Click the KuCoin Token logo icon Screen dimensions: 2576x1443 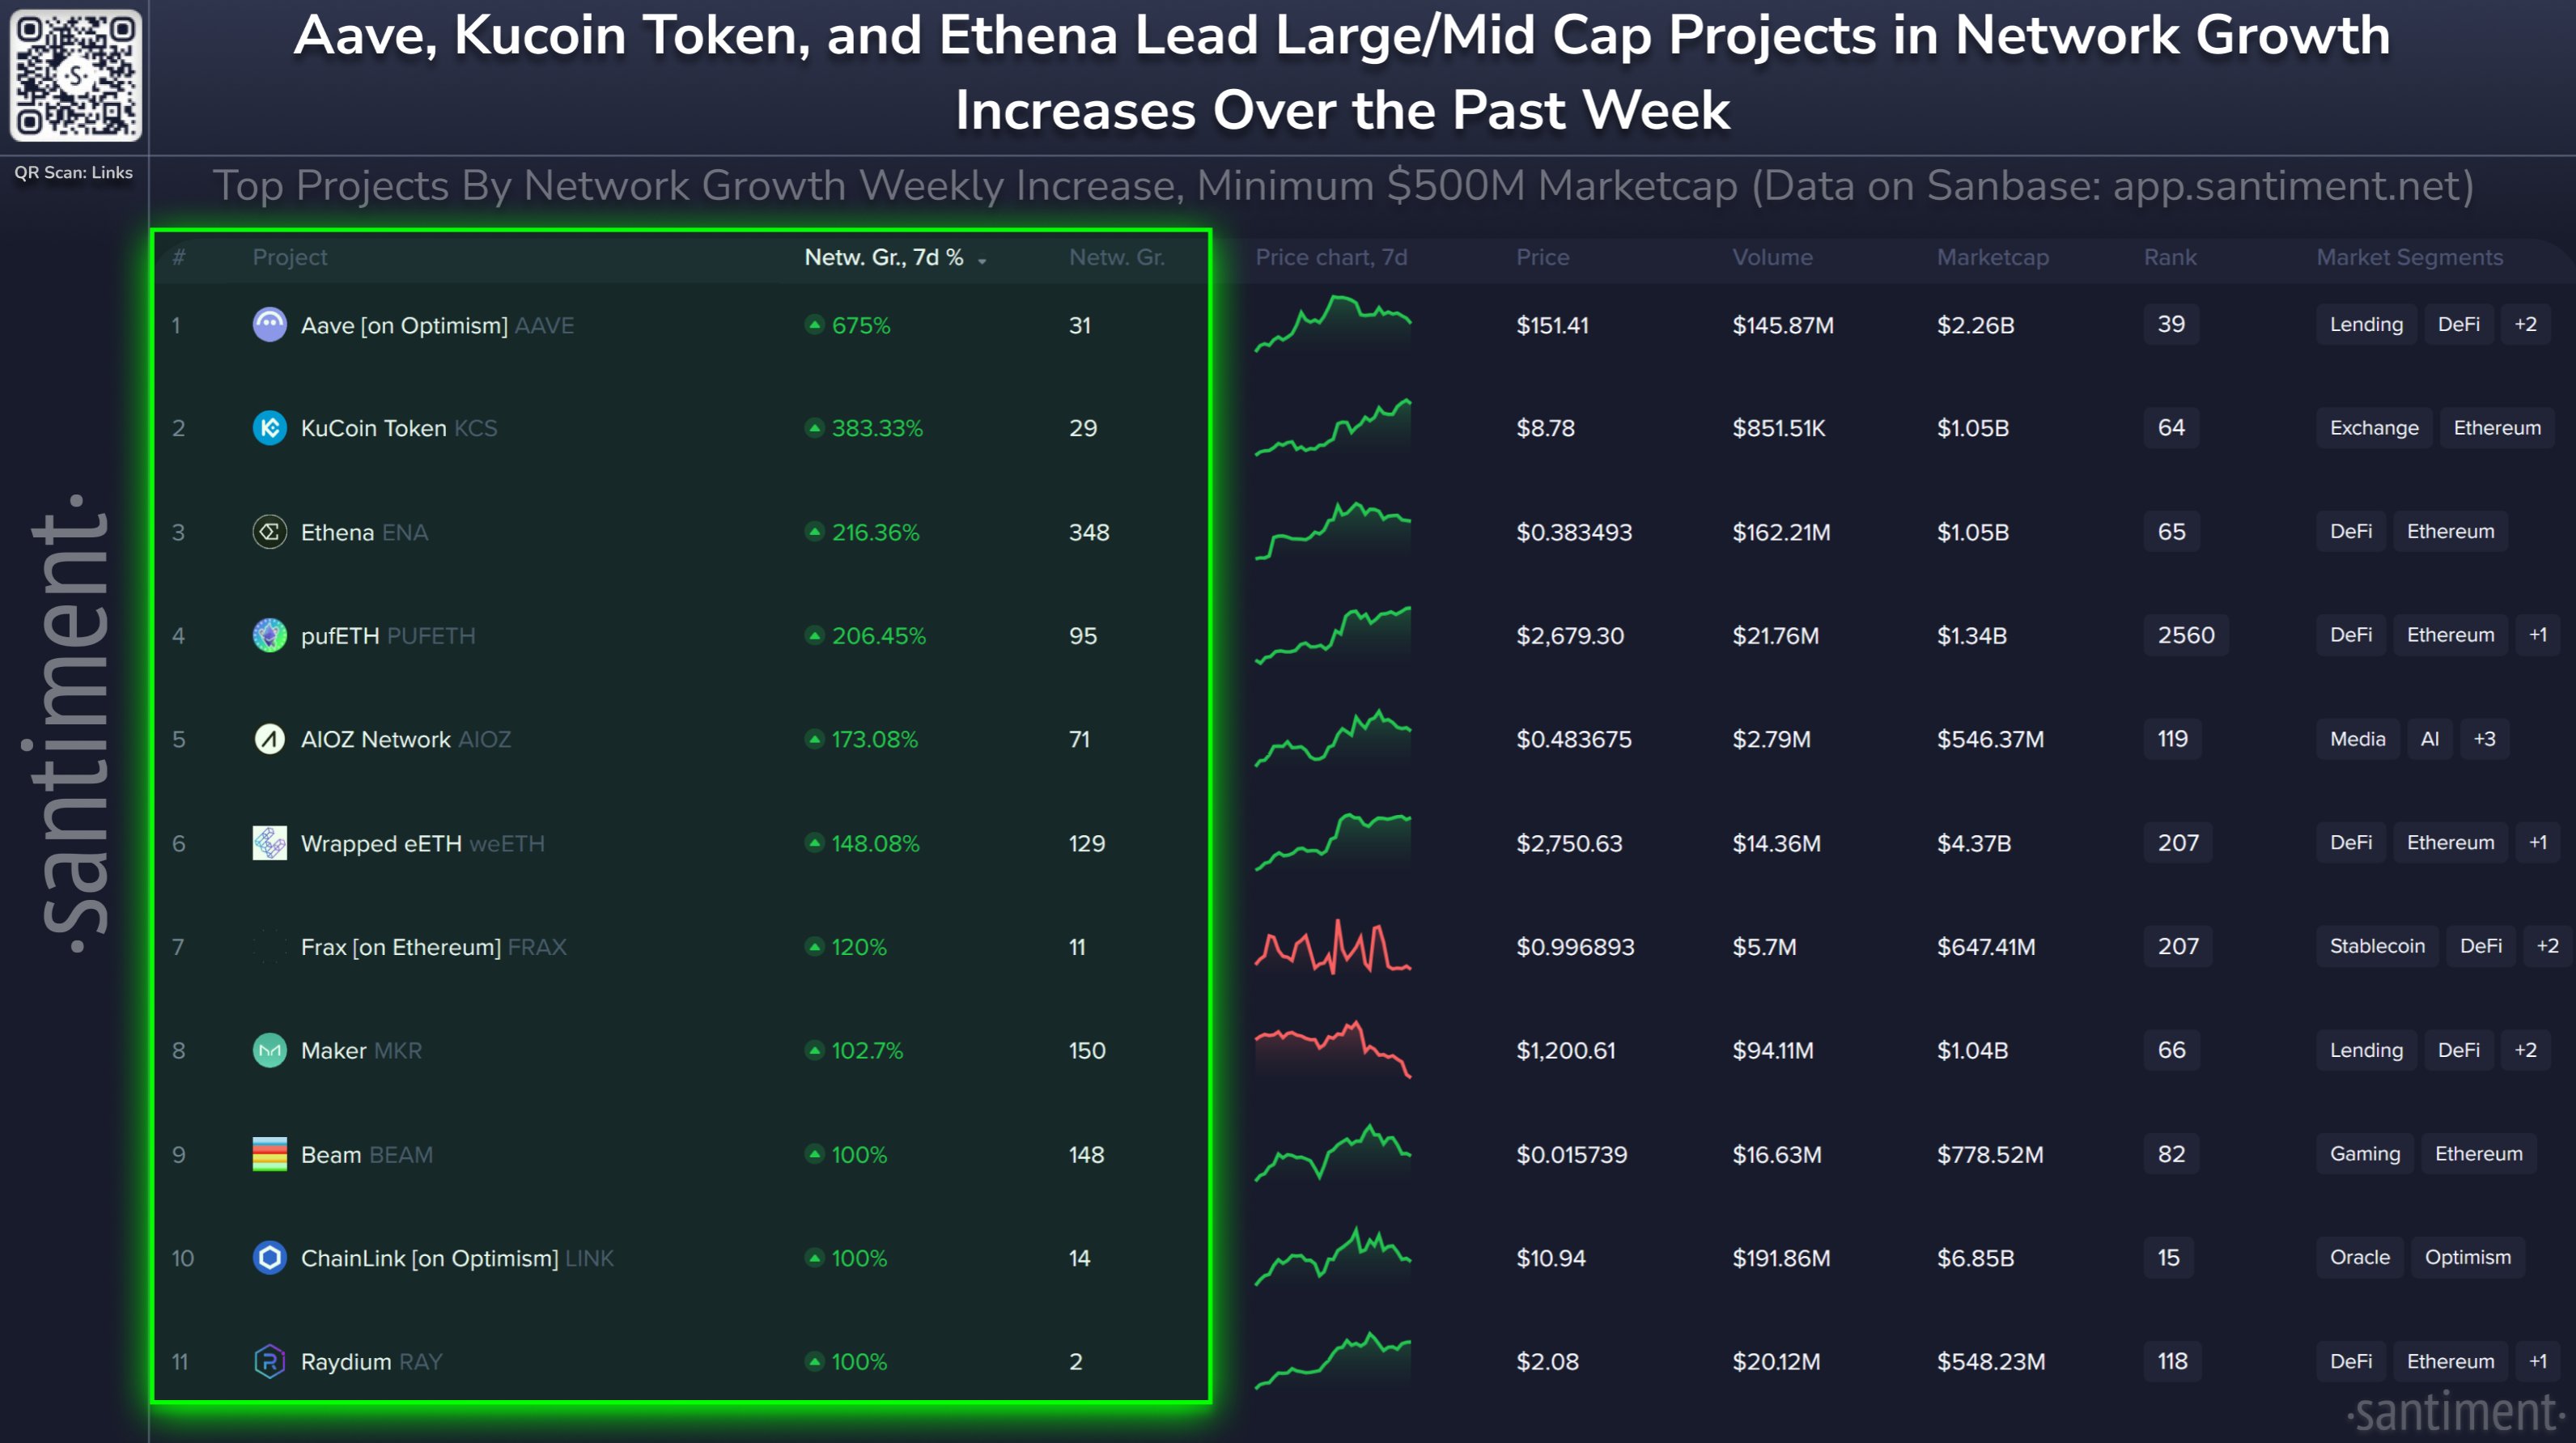[x=269, y=428]
